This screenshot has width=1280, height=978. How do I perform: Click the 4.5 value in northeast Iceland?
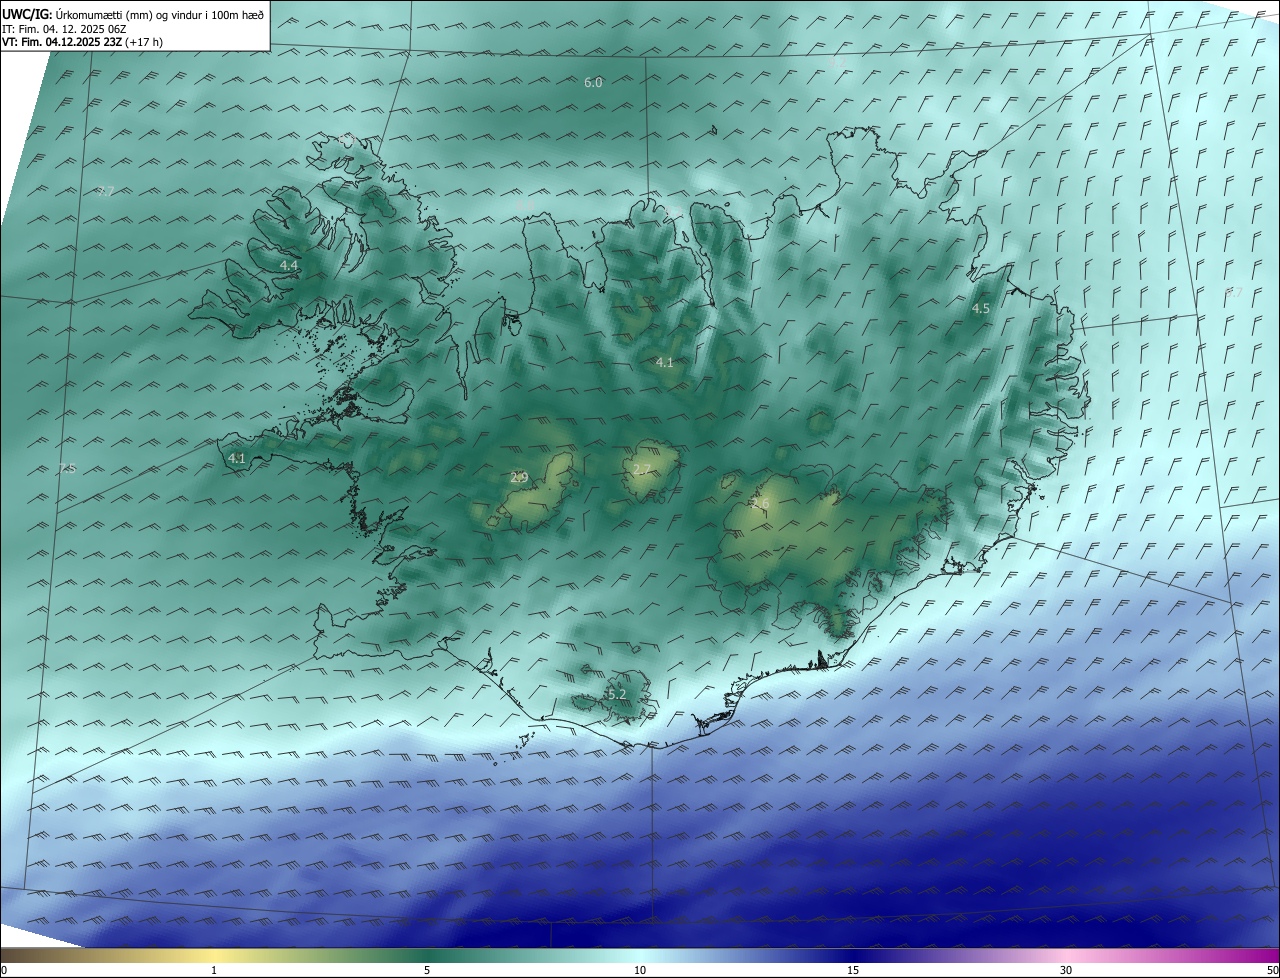pos(980,309)
